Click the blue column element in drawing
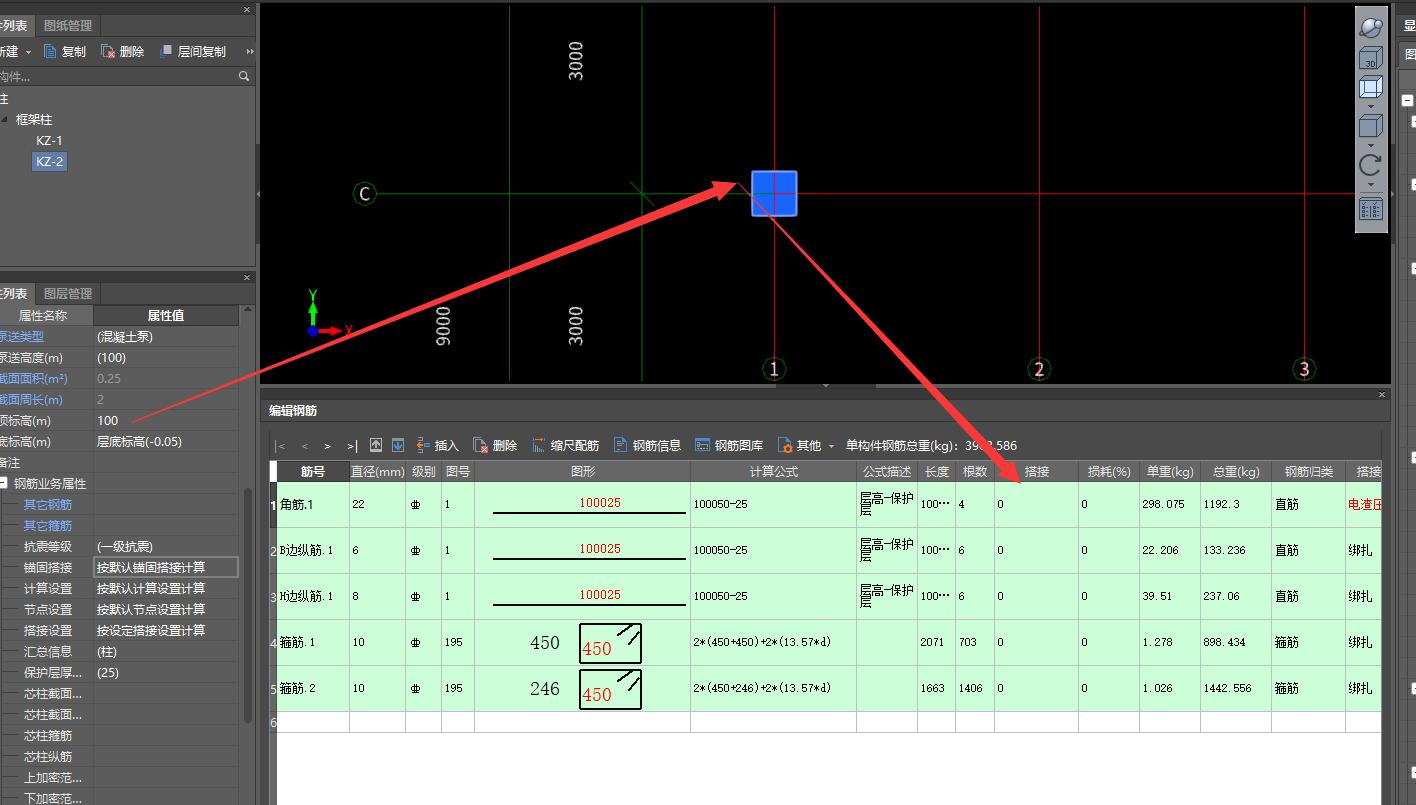 coord(774,193)
